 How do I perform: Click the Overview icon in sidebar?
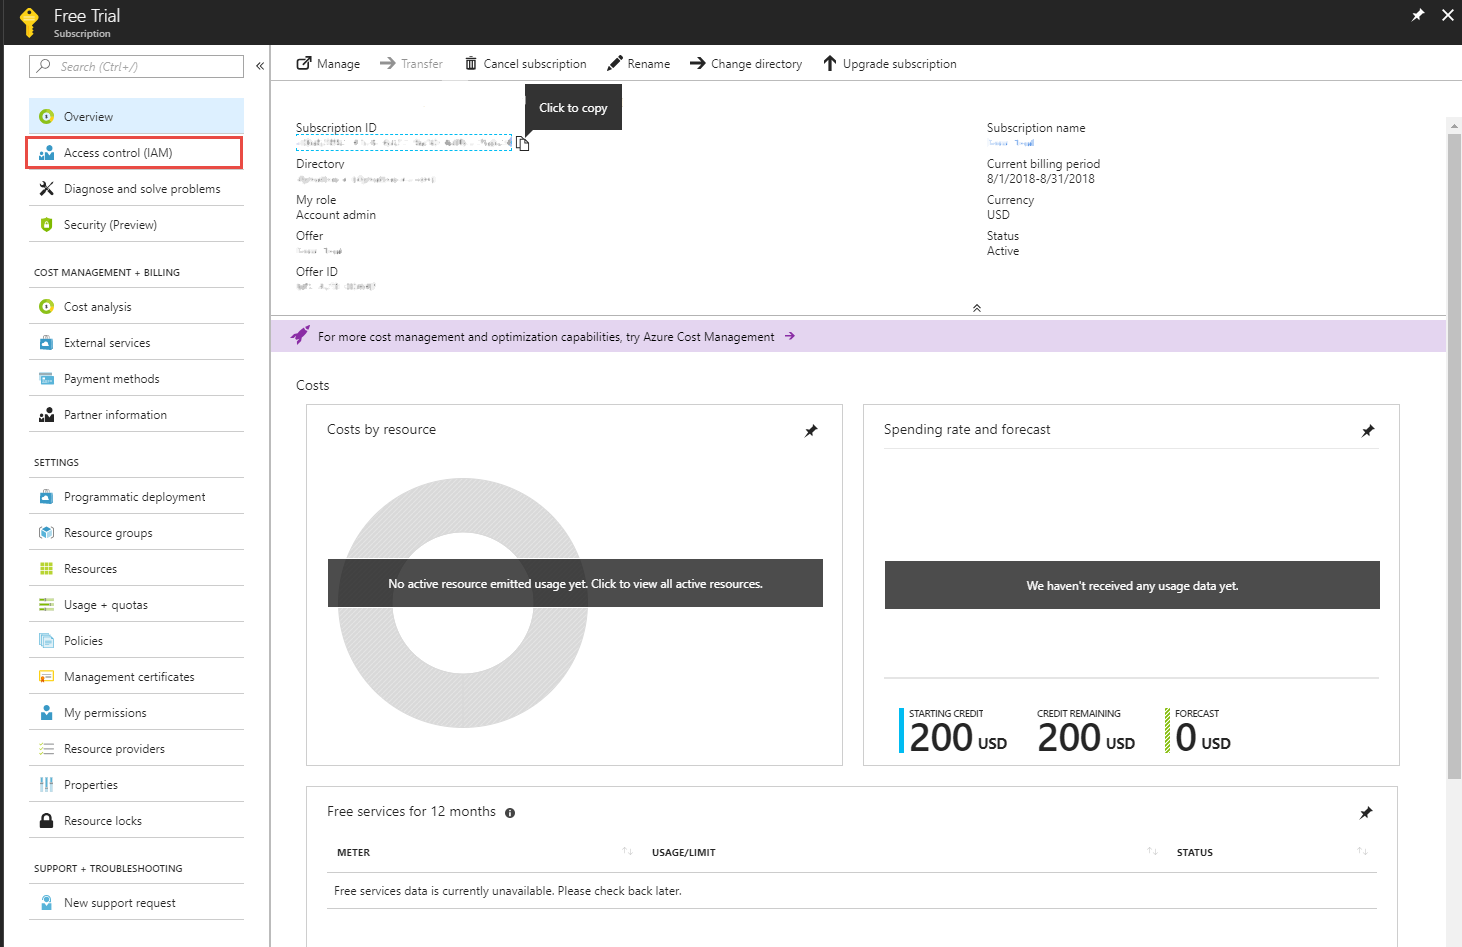point(46,117)
